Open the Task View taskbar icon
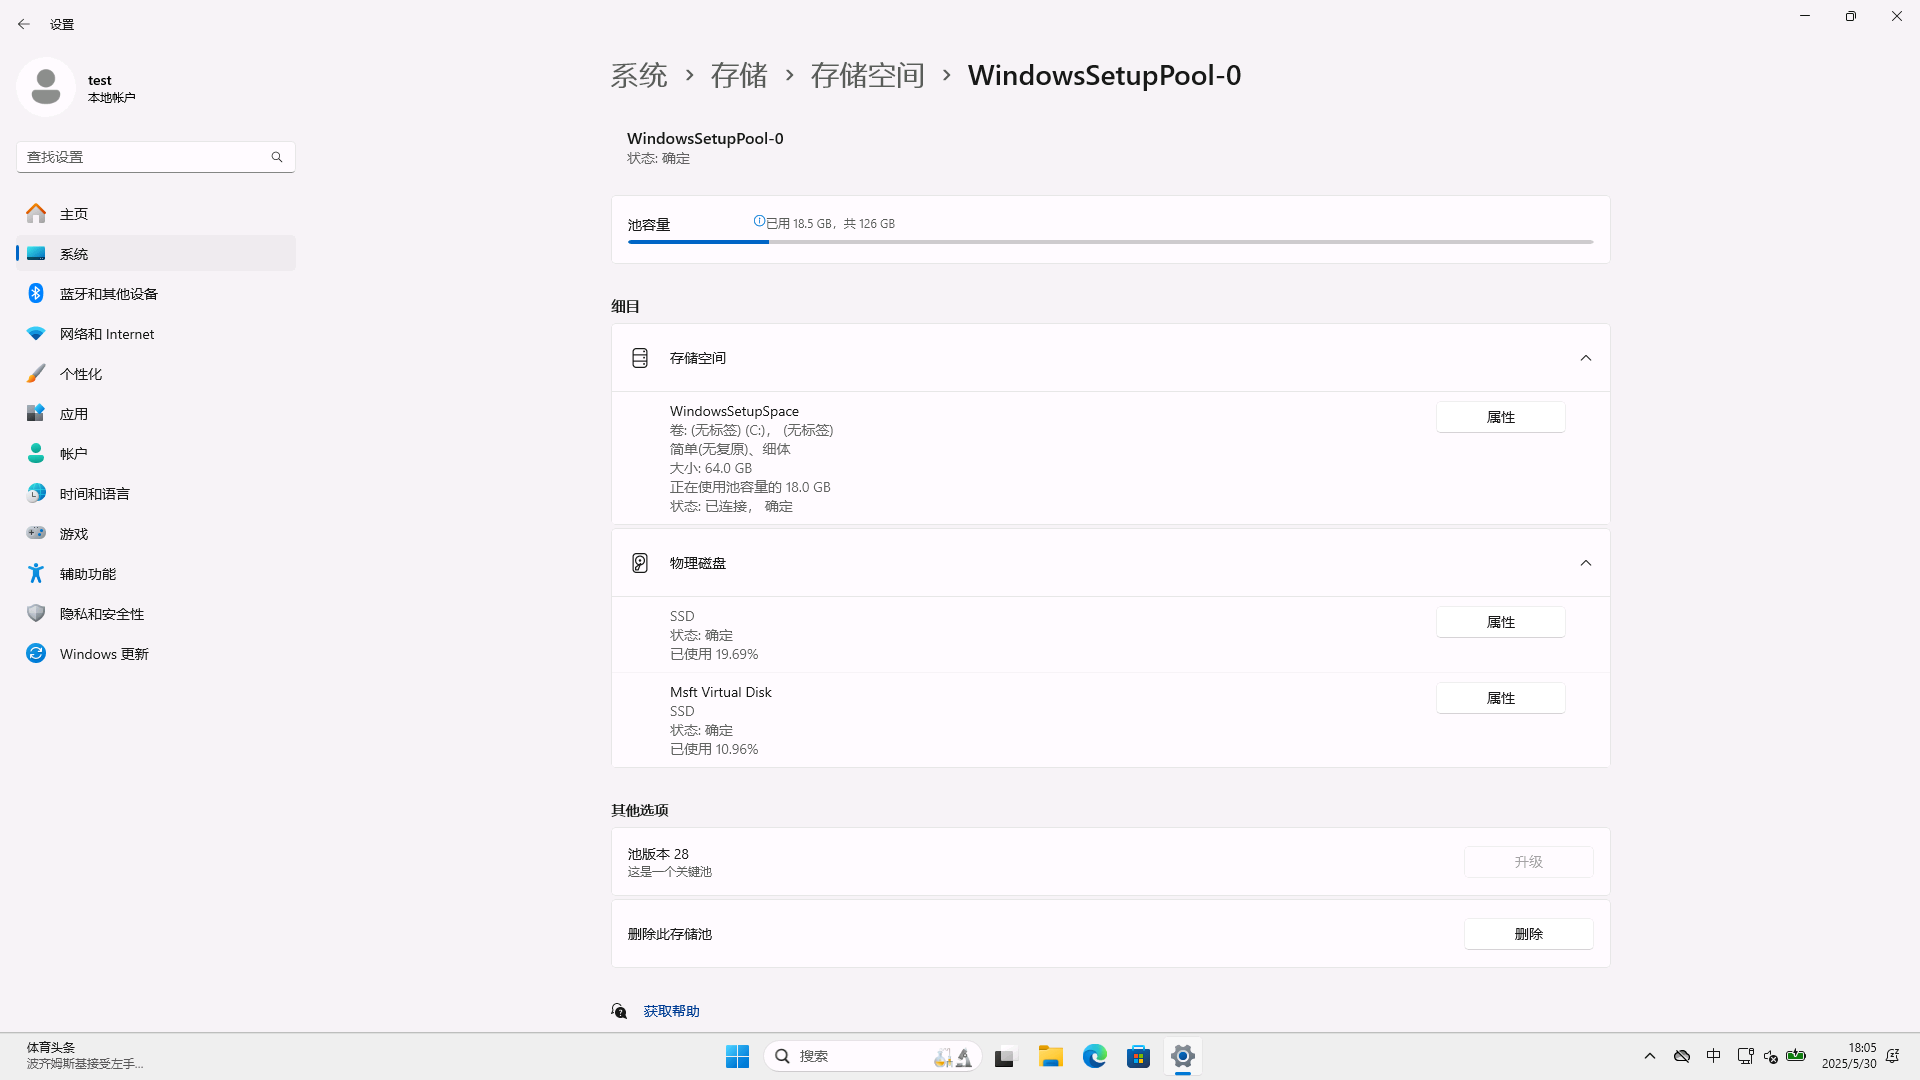 coord(1005,1056)
